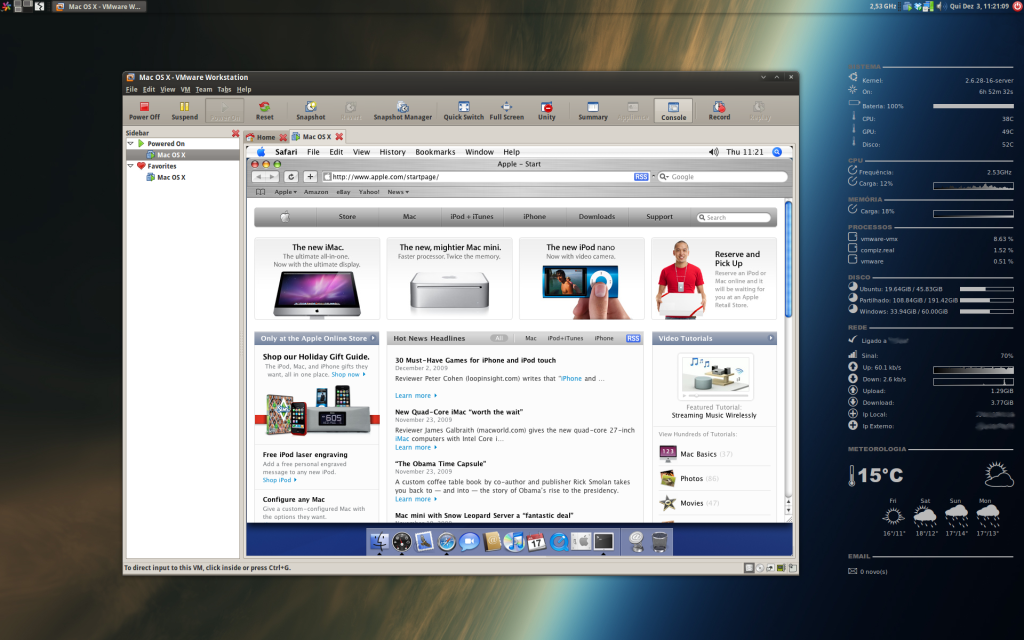Open the Store section on Apple site
Viewport: 1024px width, 640px height.
tap(347, 217)
